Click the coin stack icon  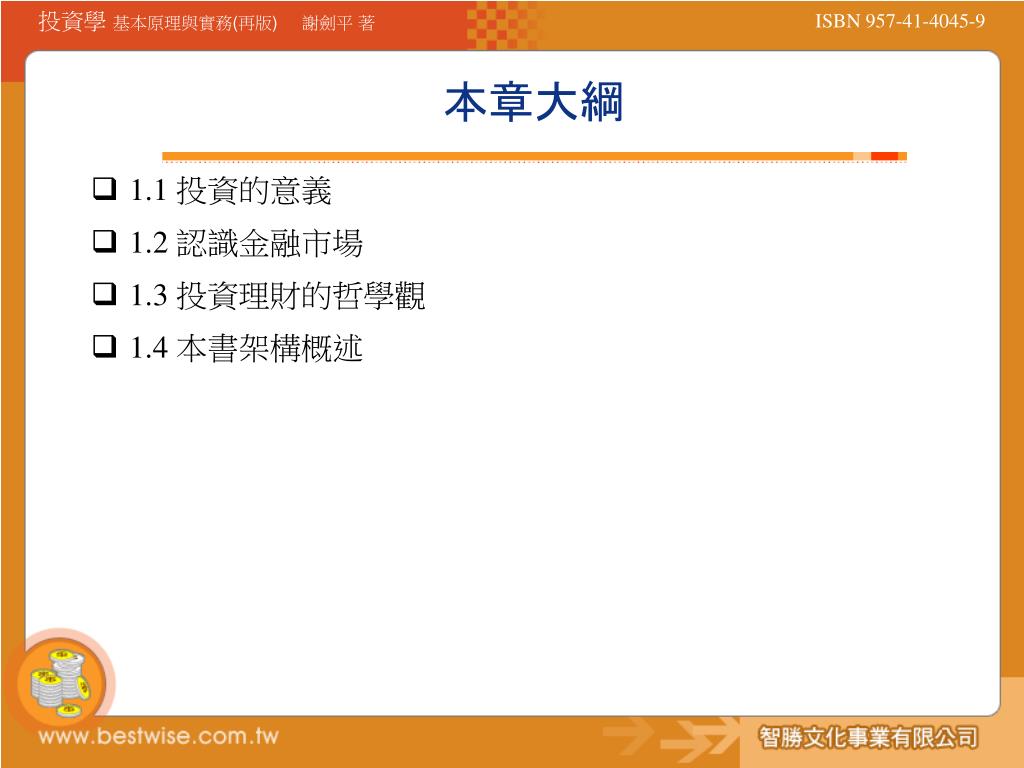pos(61,682)
